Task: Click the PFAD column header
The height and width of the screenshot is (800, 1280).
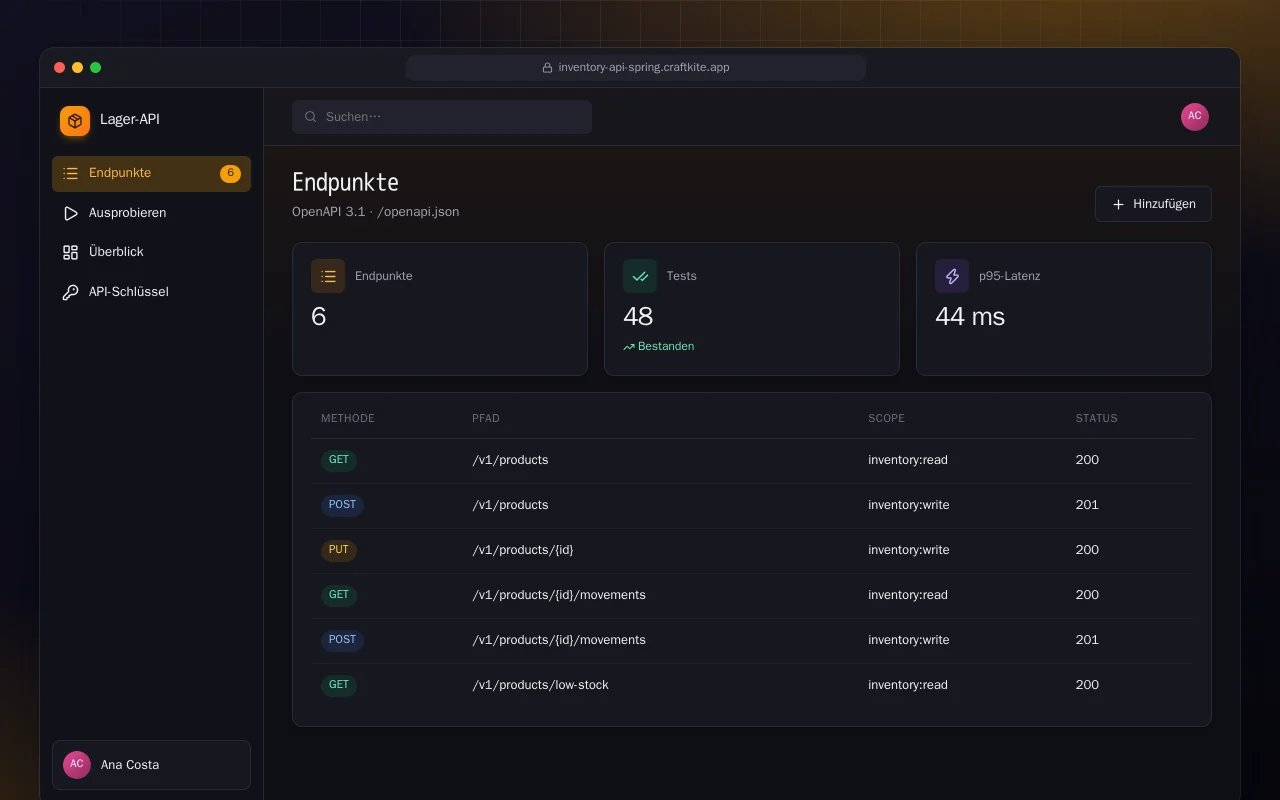Action: coord(486,419)
